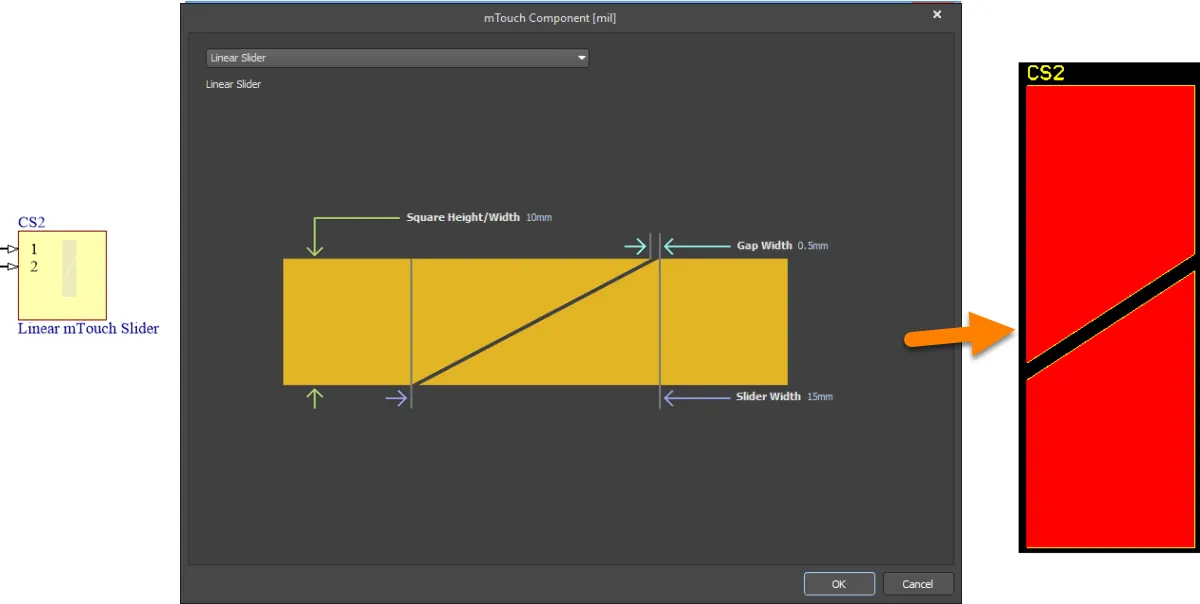Click the OK button
This screenshot has height=604, width=1200.
[839, 584]
